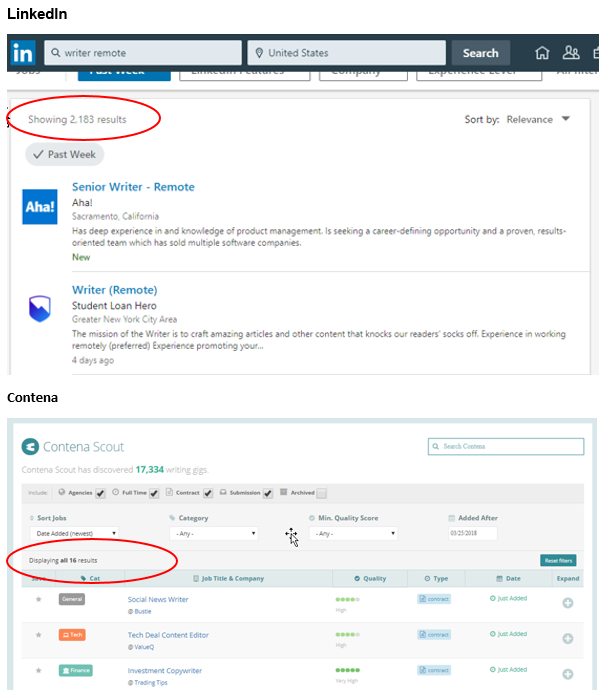The width and height of the screenshot is (605, 700).
Task: Open the Tech Deal Content Editor listing
Action: [x=168, y=635]
